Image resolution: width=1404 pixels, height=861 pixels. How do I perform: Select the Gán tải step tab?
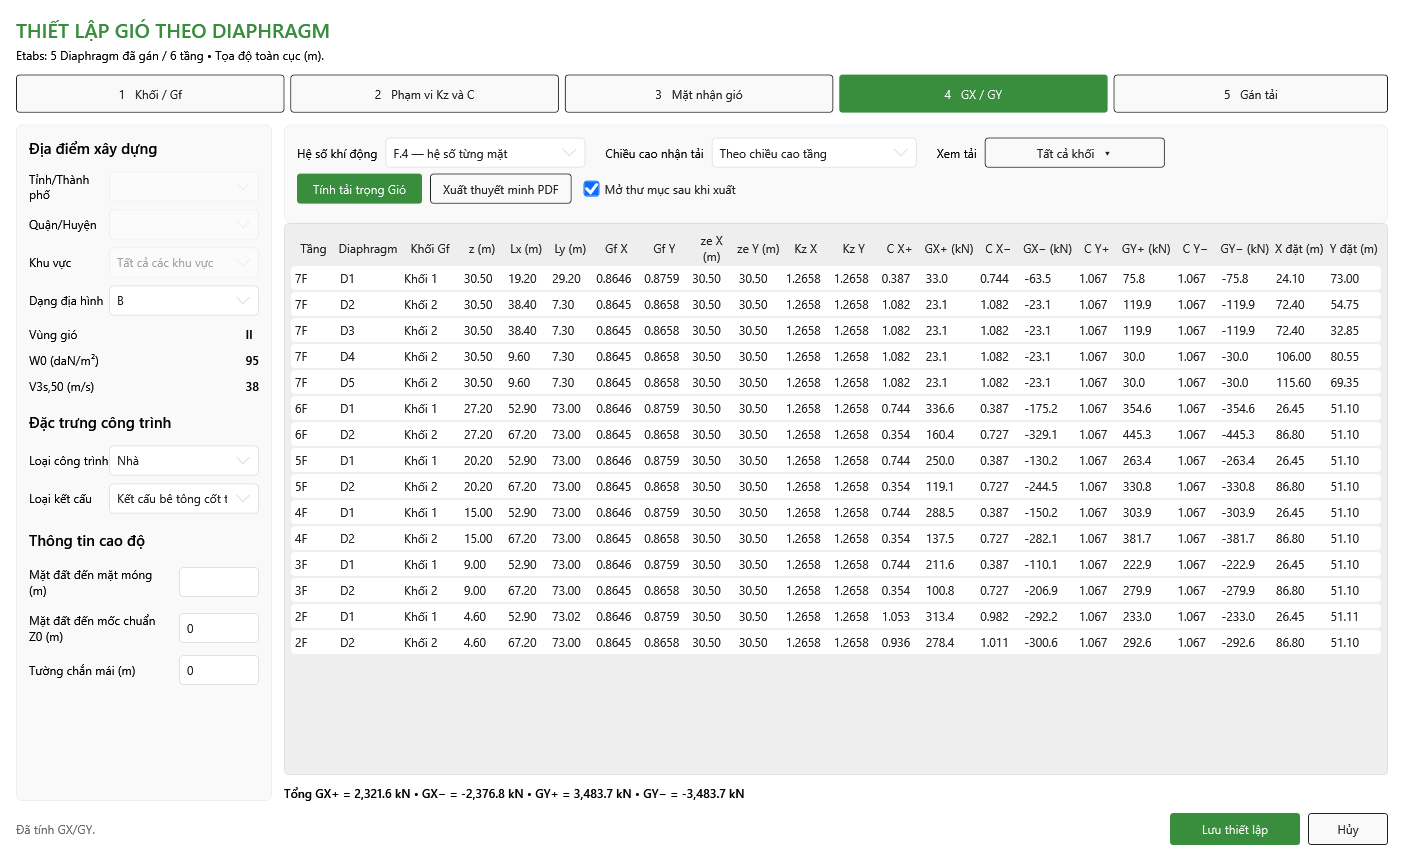point(1250,94)
